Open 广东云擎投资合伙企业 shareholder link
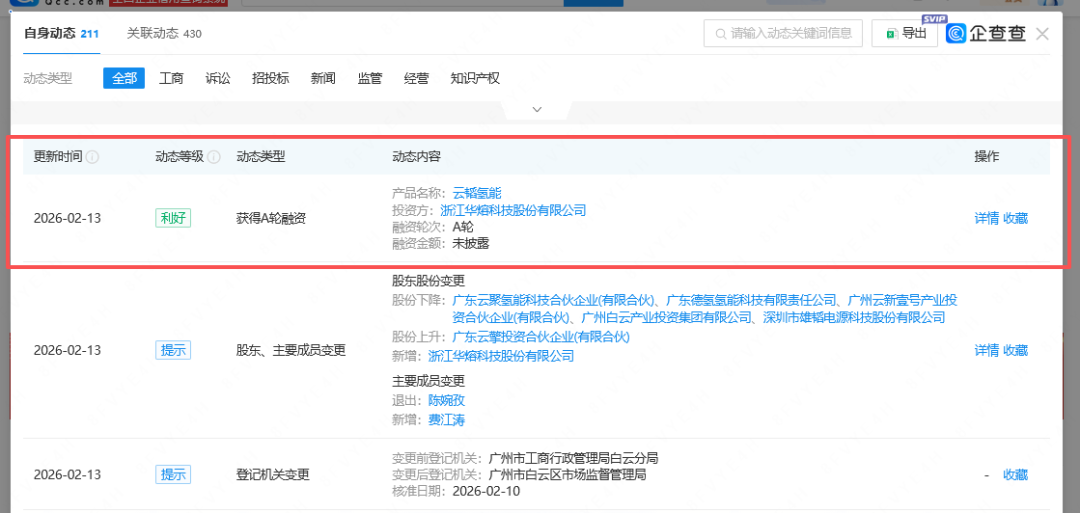The width and height of the screenshot is (1080, 513). pos(541,337)
